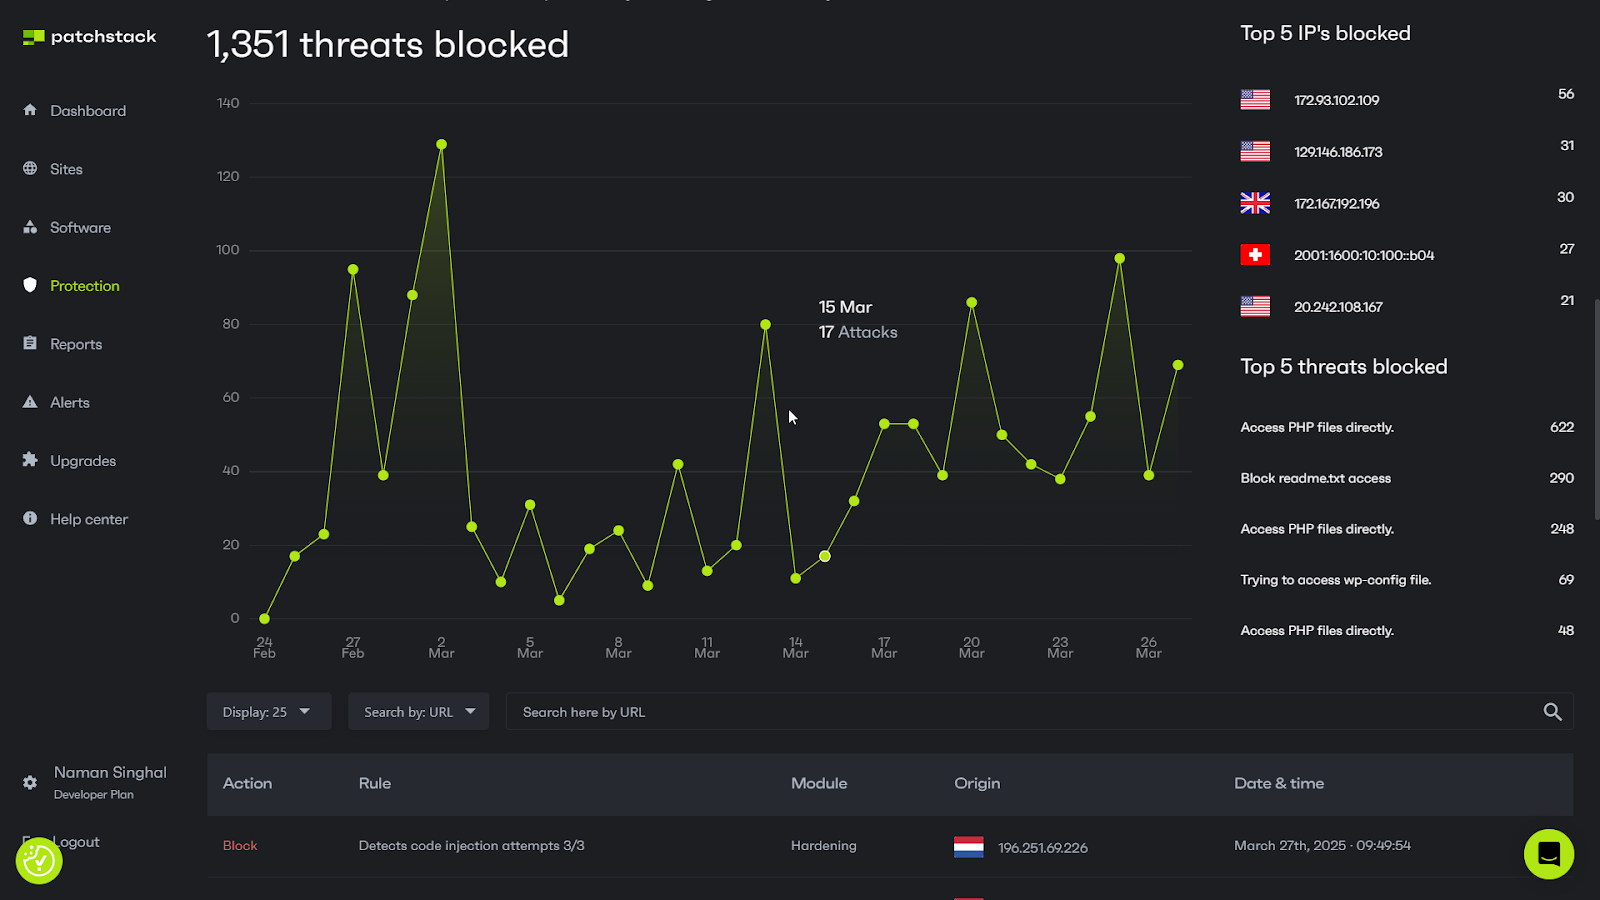Expand the Search by: URL dropdown

pos(418,711)
